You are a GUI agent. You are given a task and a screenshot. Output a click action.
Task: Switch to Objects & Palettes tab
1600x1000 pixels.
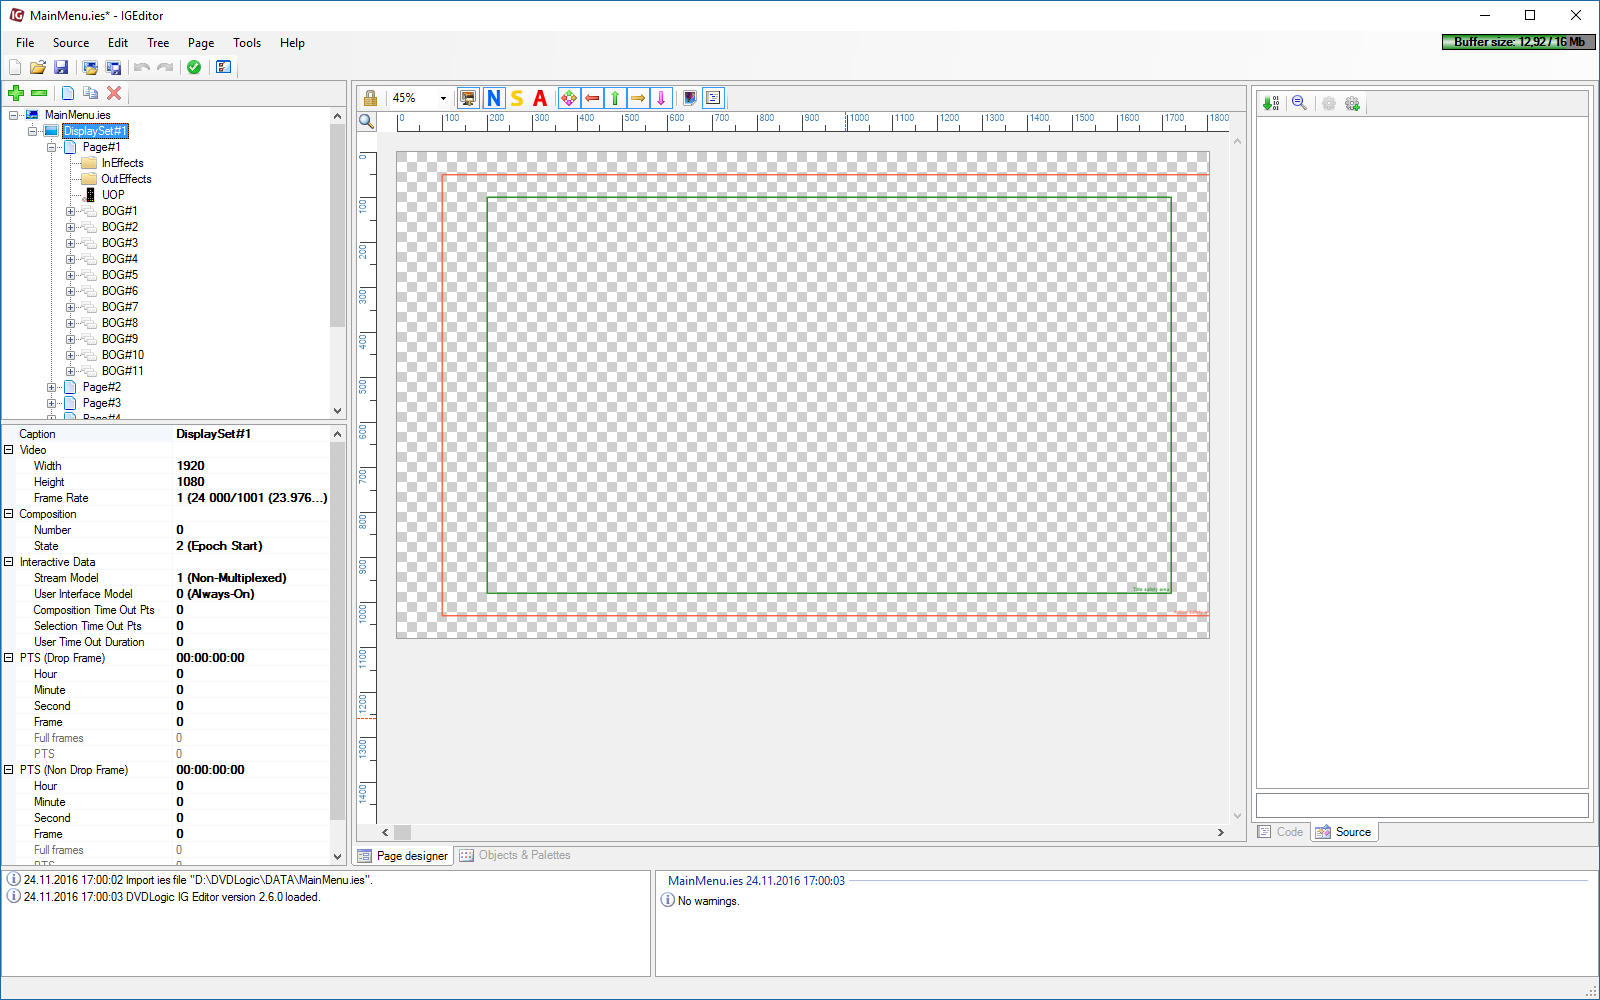pos(515,855)
